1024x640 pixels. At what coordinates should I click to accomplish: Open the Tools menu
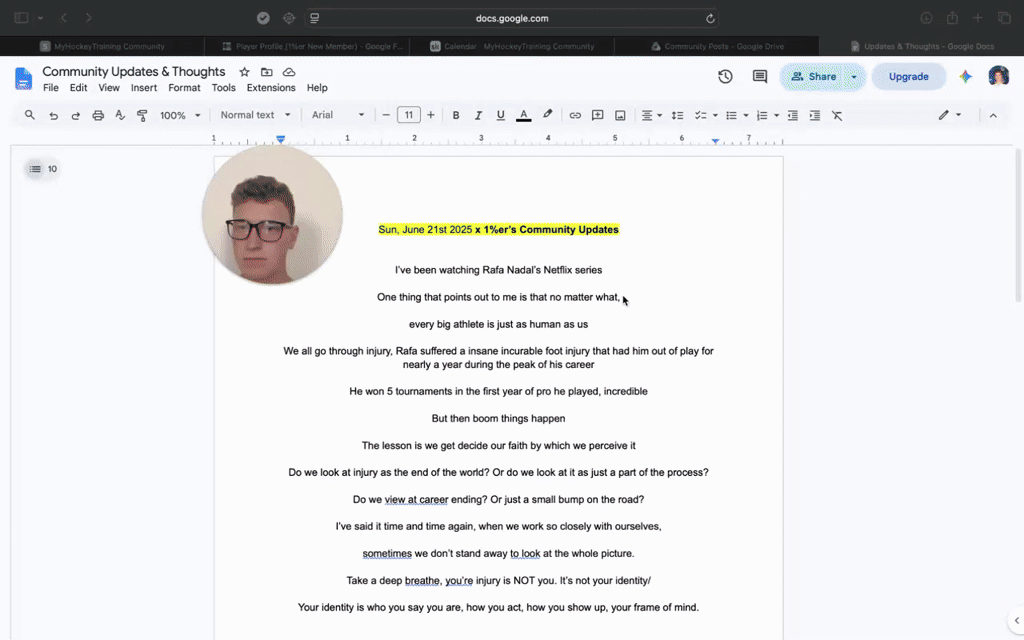(x=223, y=88)
